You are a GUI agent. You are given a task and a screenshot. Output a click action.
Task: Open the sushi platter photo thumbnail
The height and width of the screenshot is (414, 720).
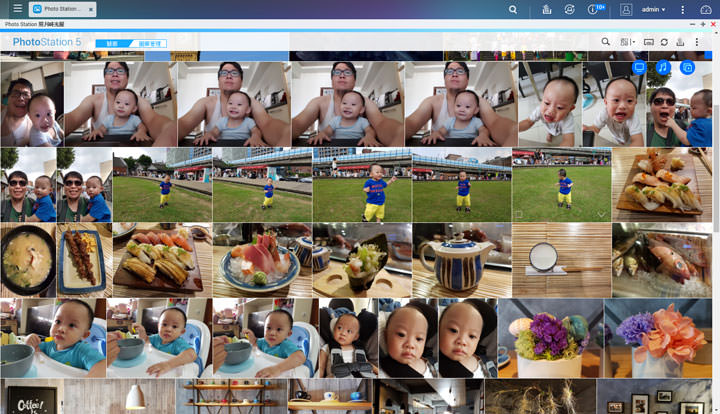point(155,260)
